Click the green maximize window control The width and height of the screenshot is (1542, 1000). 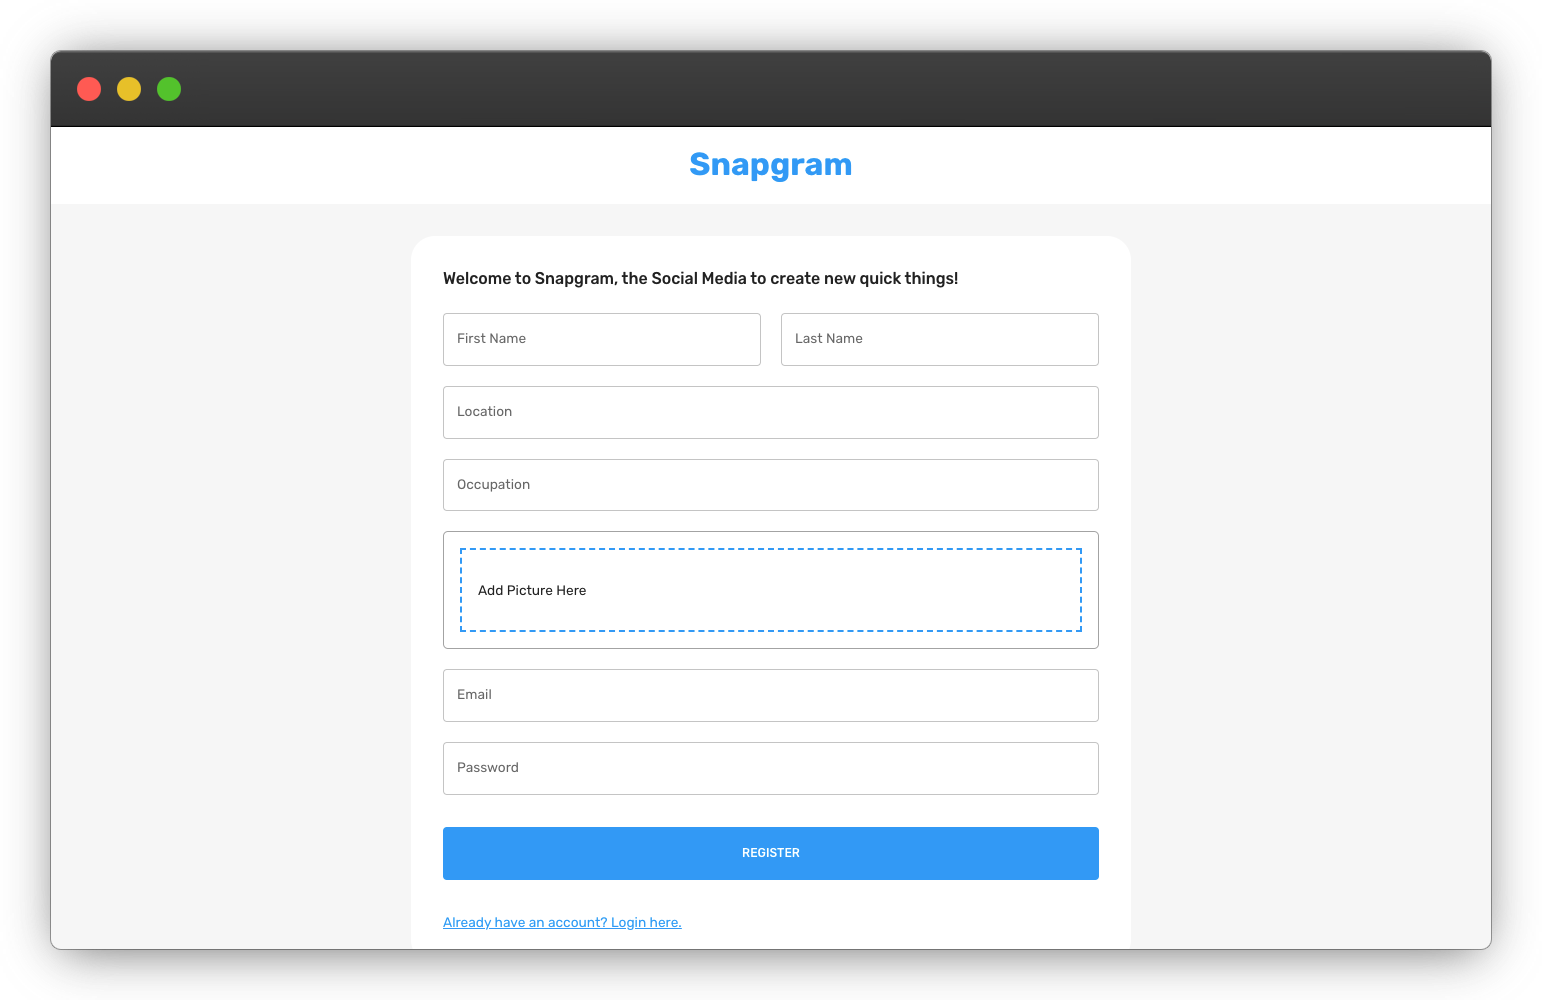click(x=169, y=89)
